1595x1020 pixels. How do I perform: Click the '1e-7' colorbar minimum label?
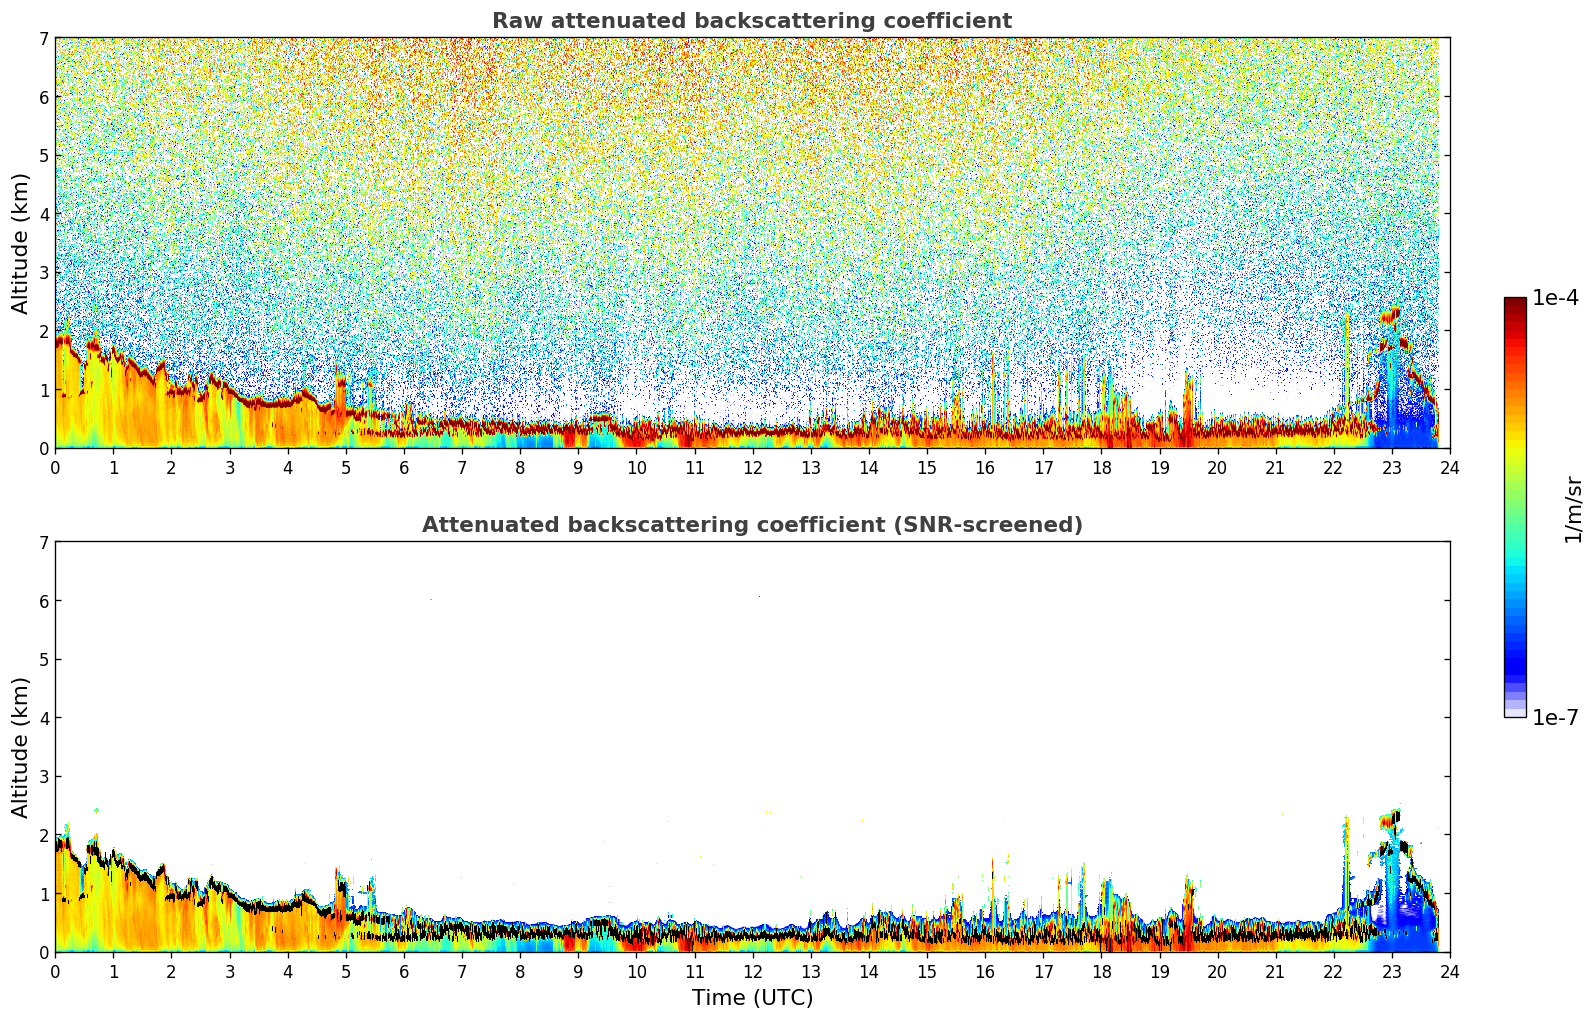coord(1555,718)
